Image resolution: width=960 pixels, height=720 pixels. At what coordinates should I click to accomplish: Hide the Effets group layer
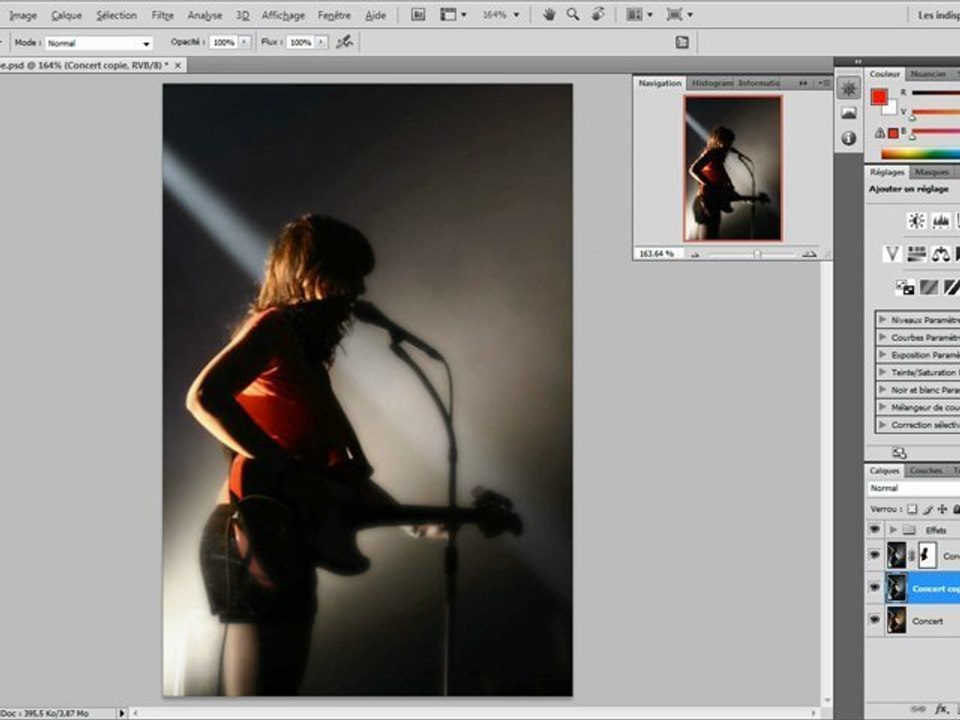(x=874, y=529)
